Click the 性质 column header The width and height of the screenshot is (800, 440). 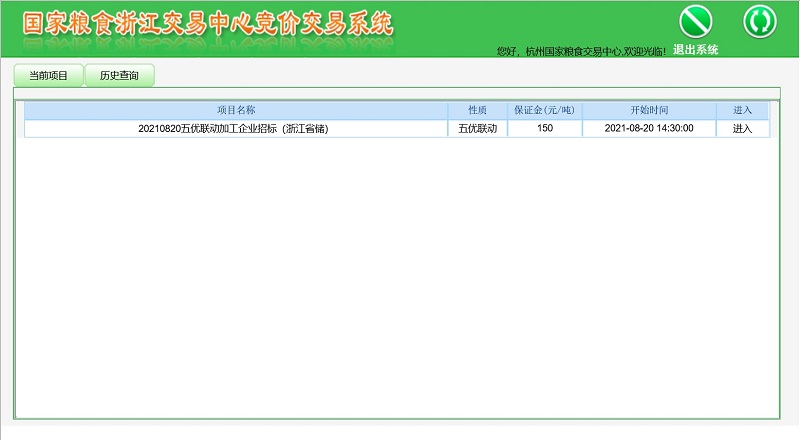[x=478, y=110]
